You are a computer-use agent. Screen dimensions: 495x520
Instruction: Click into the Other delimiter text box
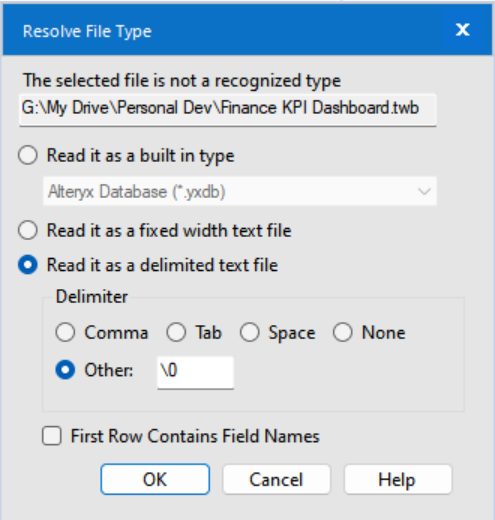click(x=195, y=373)
